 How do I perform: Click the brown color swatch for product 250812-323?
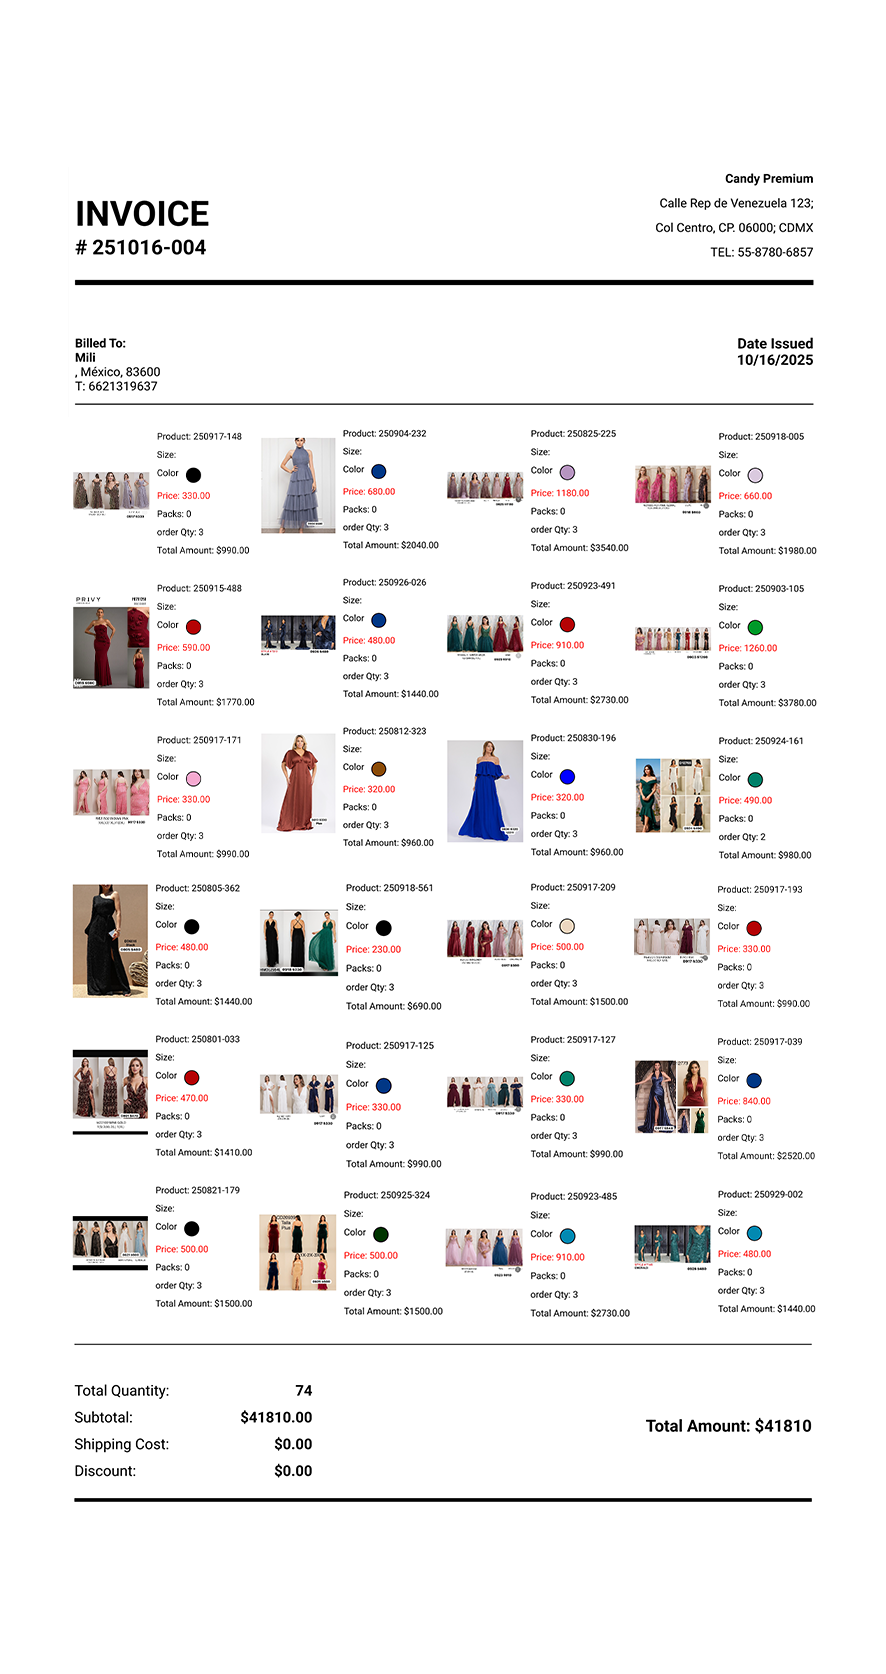point(379,769)
